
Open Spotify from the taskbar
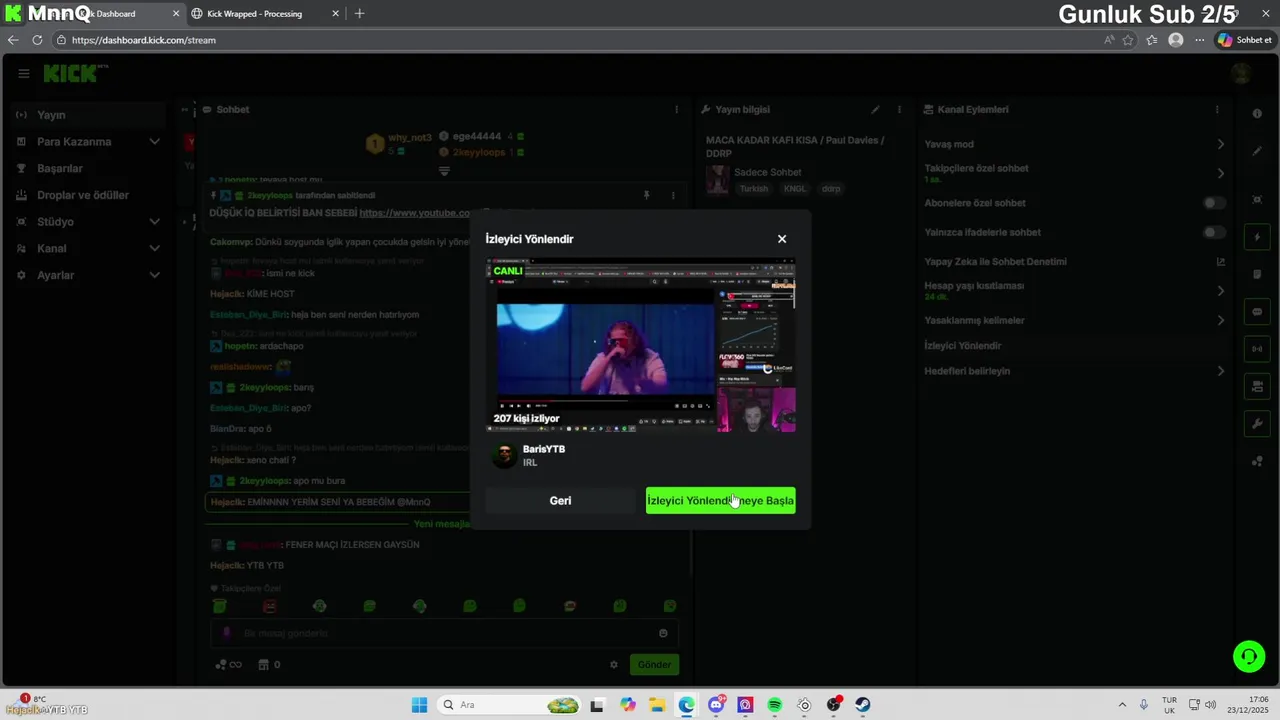774,705
